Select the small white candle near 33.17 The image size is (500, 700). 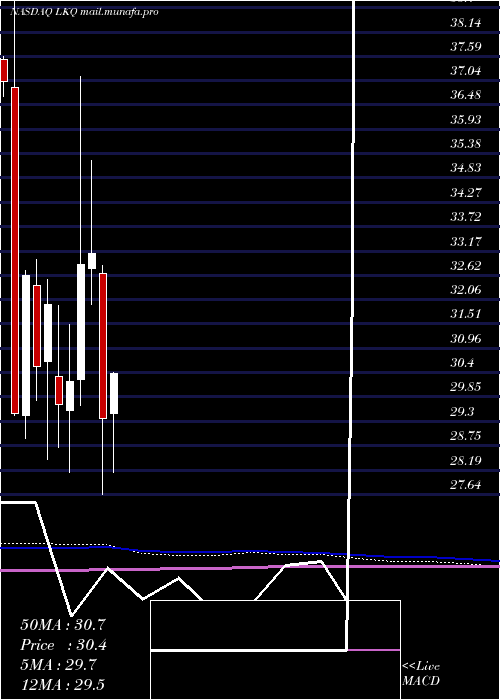click(92, 261)
